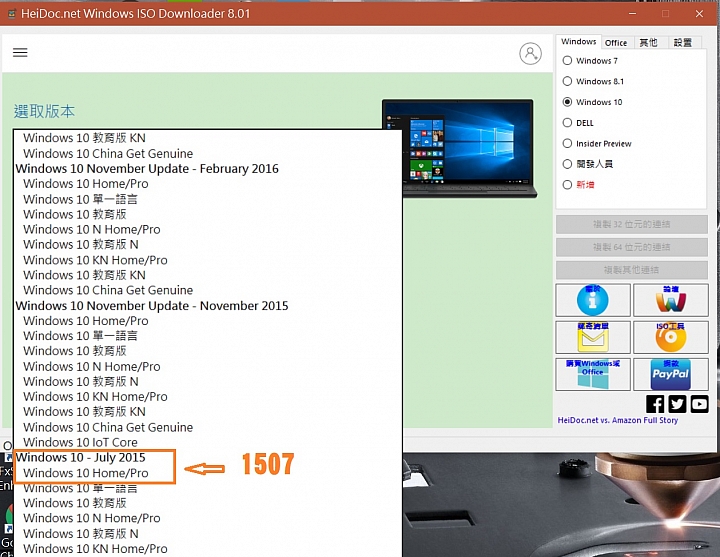Image resolution: width=720 pixels, height=557 pixels.
Task: Click the laptop Windows 10 image
Action: [x=459, y=148]
